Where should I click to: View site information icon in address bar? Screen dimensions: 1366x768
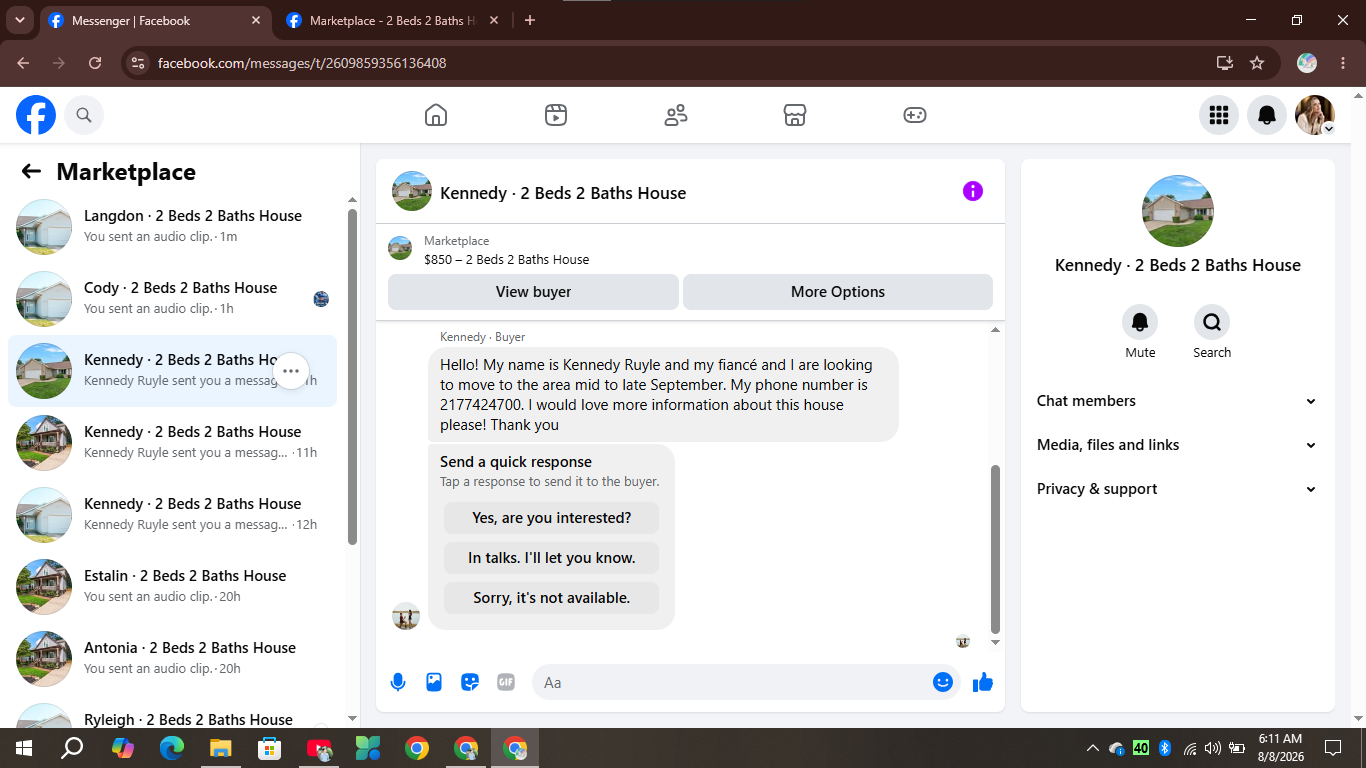point(139,63)
